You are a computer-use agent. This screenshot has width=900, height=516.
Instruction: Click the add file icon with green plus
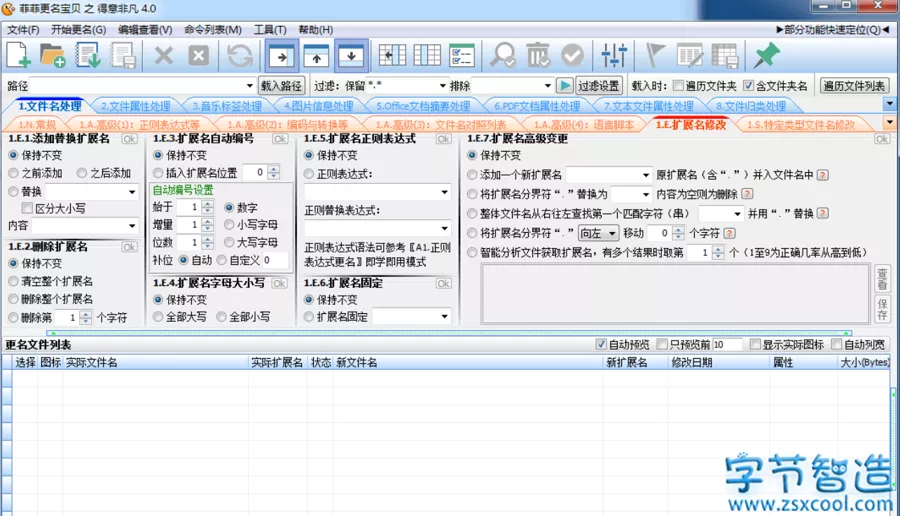[18, 56]
